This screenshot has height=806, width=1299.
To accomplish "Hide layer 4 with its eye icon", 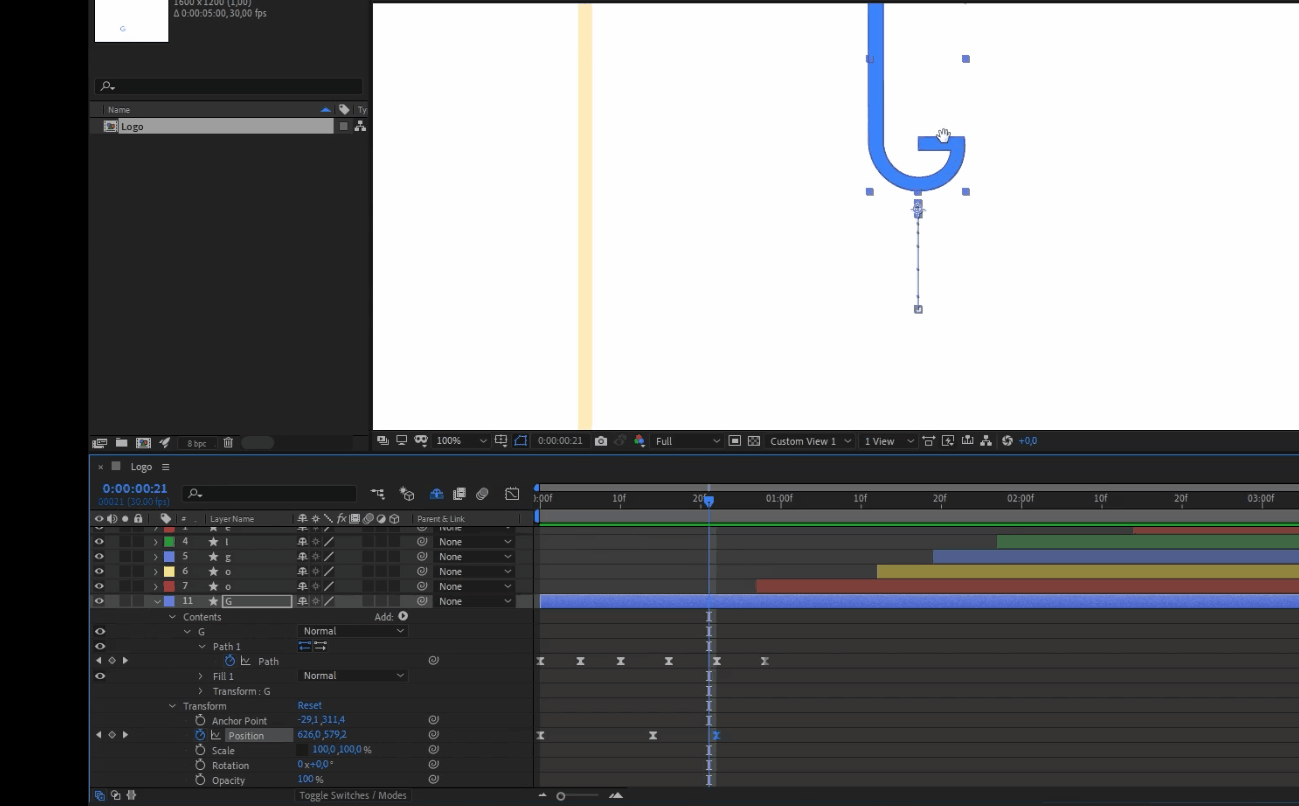I will (99, 542).
